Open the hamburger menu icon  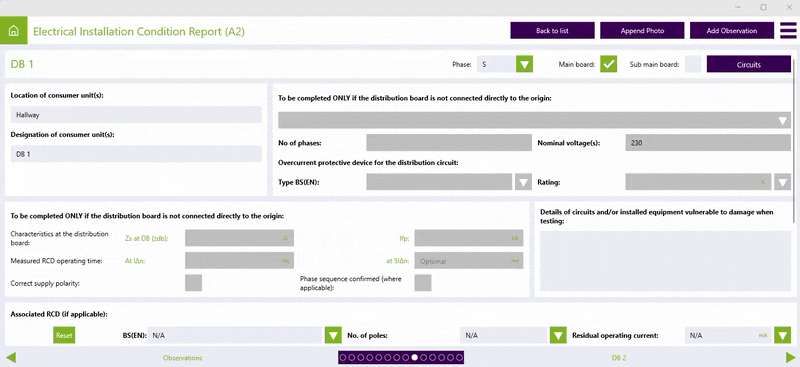788,31
